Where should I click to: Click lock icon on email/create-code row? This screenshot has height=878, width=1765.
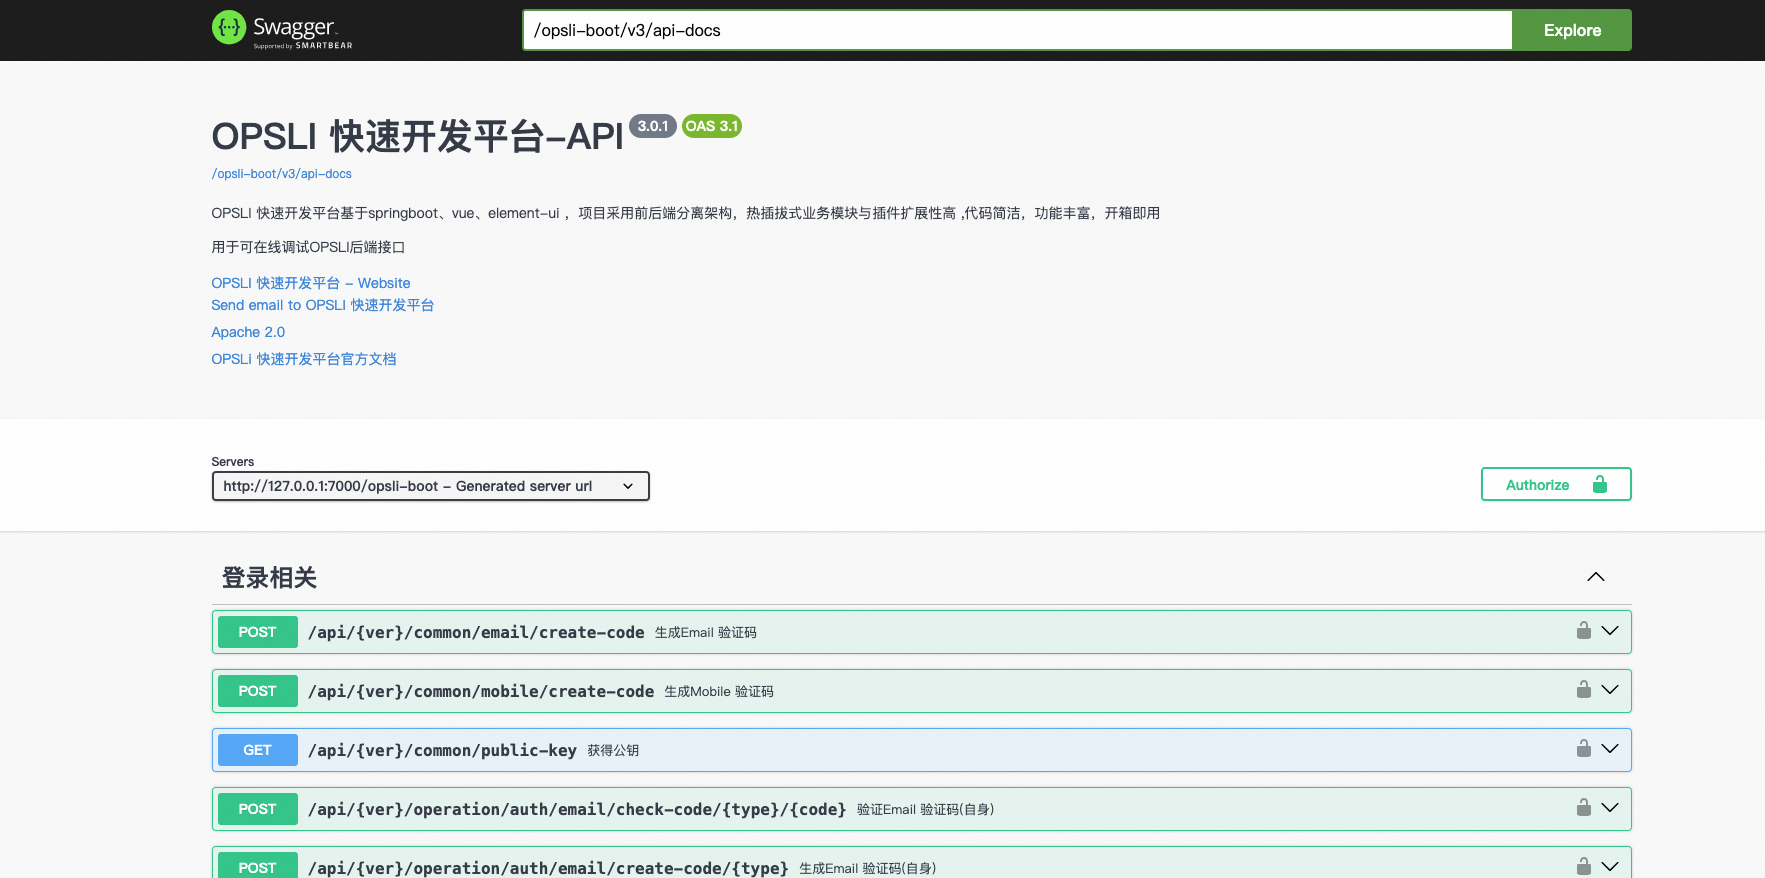1584,630
